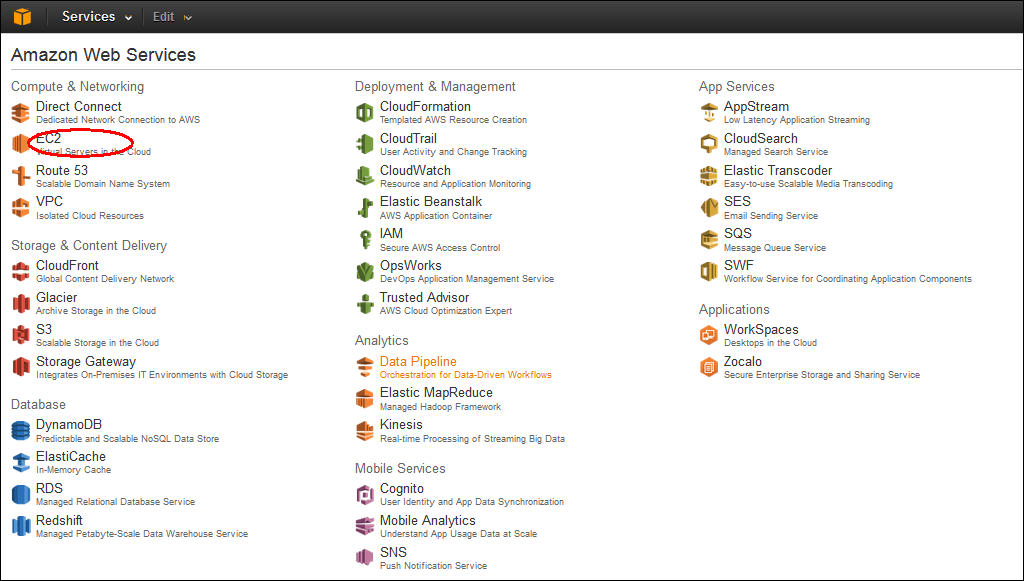Click the CloudSearch icon

(x=709, y=144)
